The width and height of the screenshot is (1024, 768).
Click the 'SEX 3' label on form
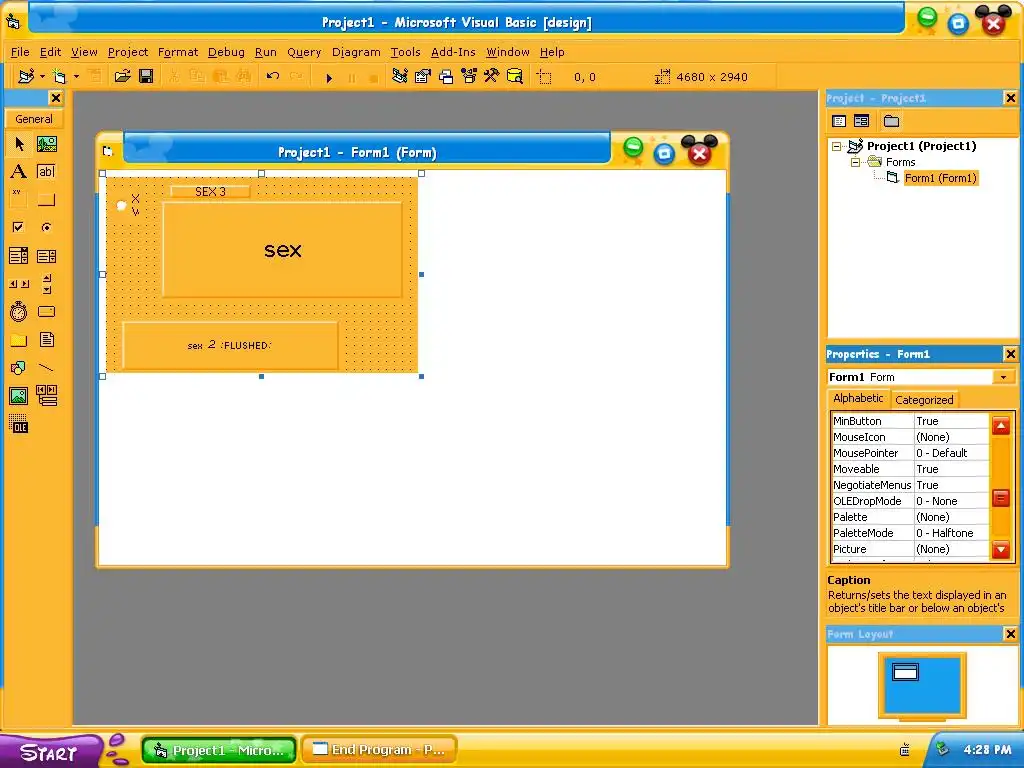210,191
